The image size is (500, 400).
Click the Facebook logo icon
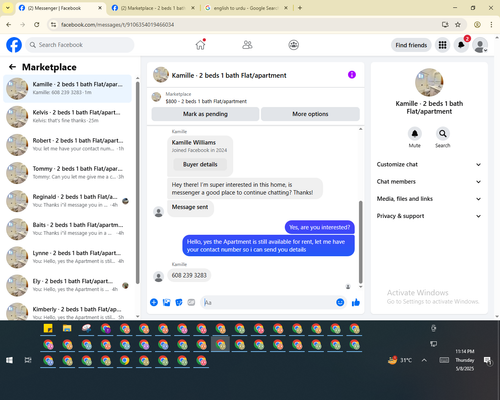[14, 45]
